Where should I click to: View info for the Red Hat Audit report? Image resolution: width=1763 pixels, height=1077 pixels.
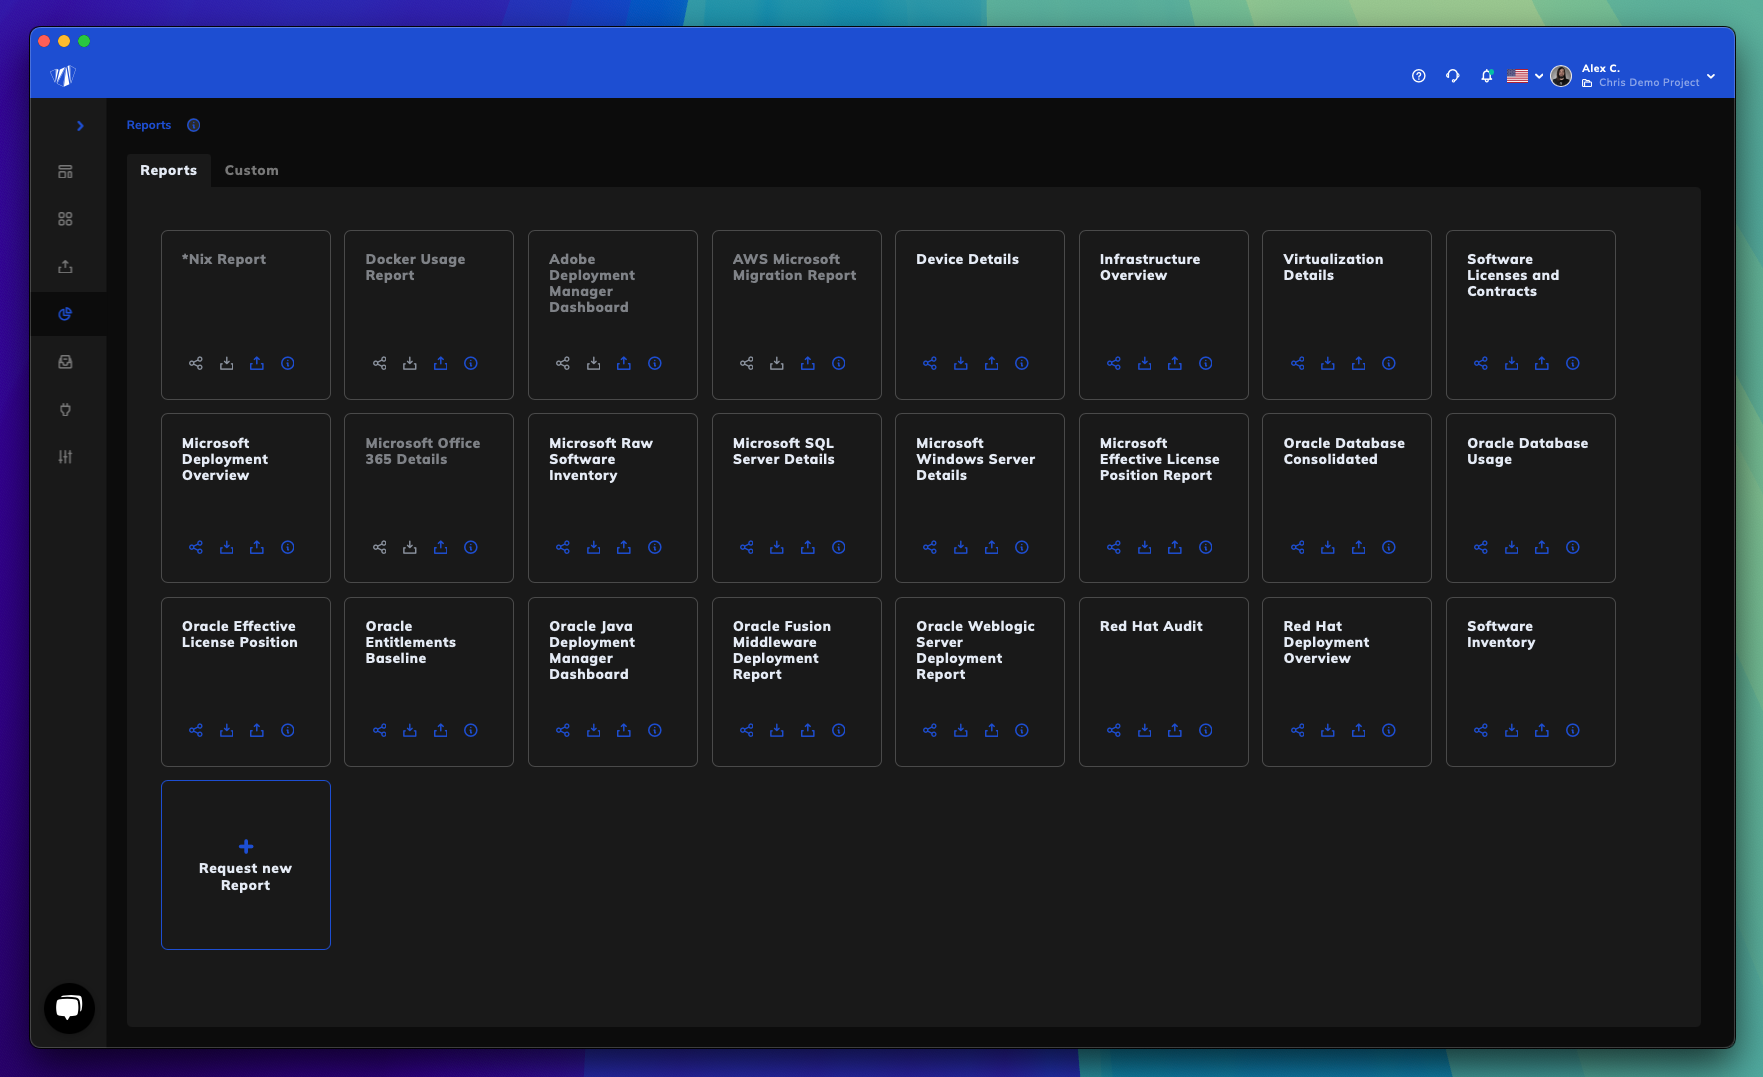click(x=1206, y=731)
